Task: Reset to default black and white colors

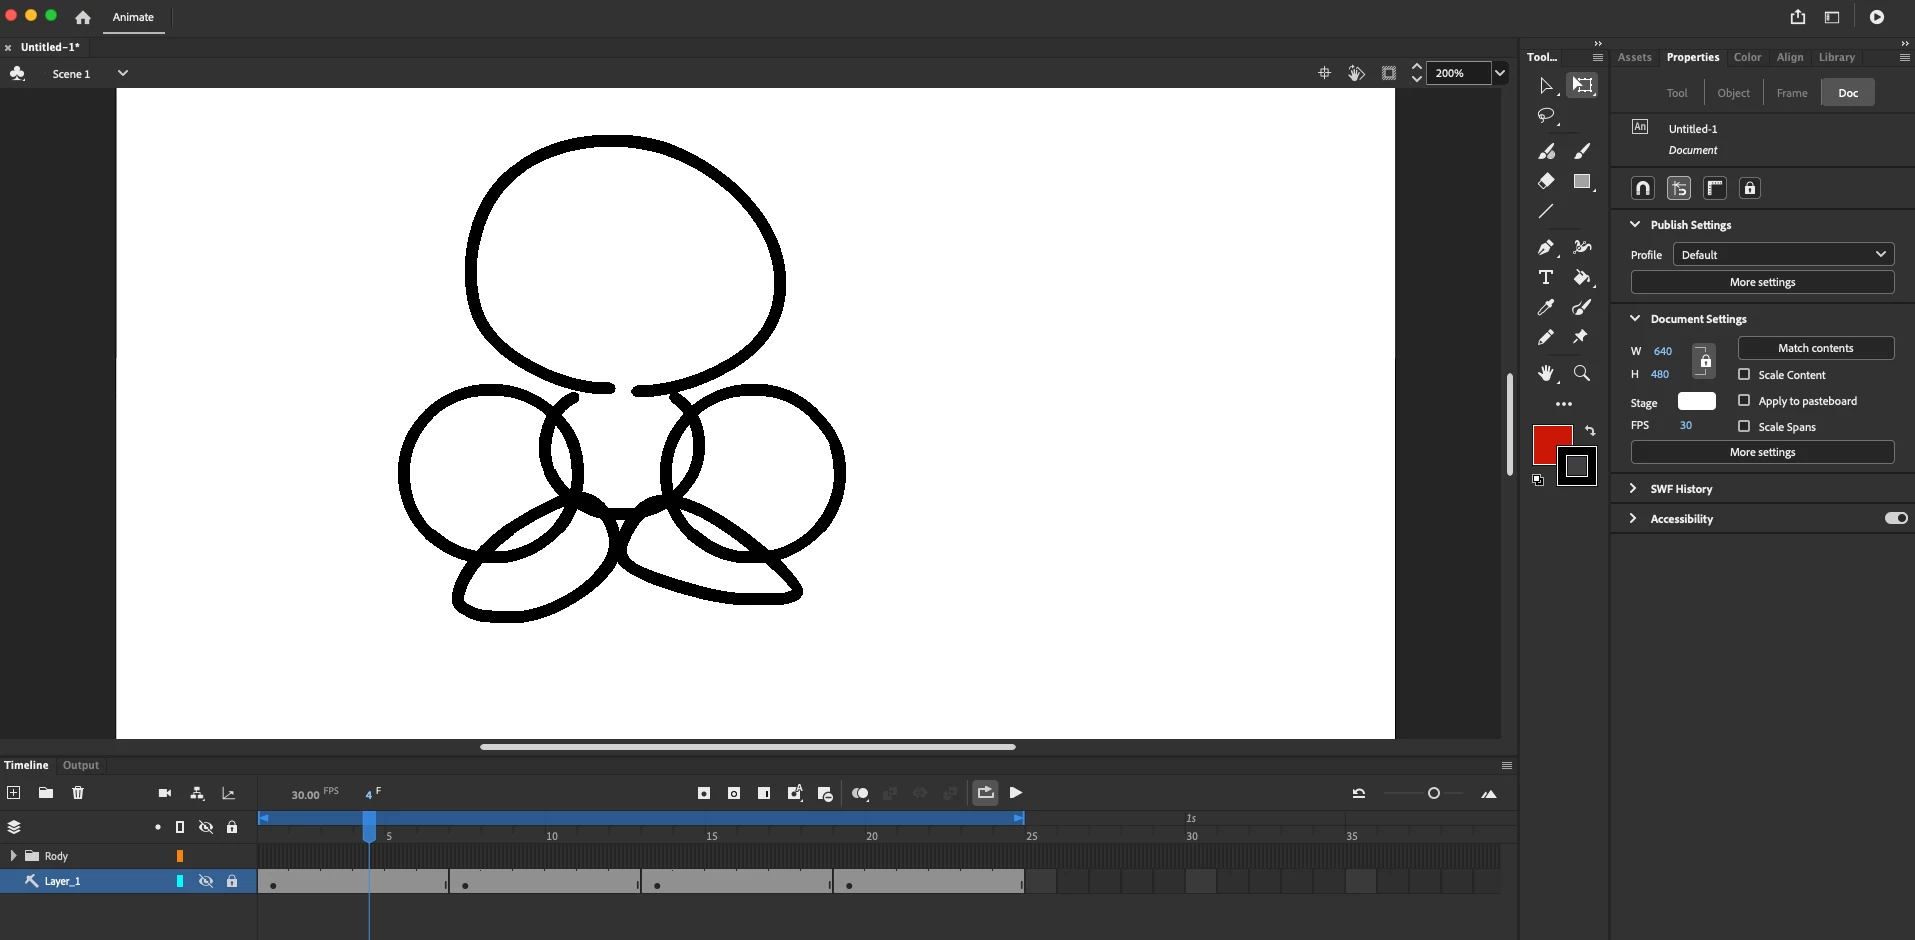Action: pyautogui.click(x=1538, y=481)
